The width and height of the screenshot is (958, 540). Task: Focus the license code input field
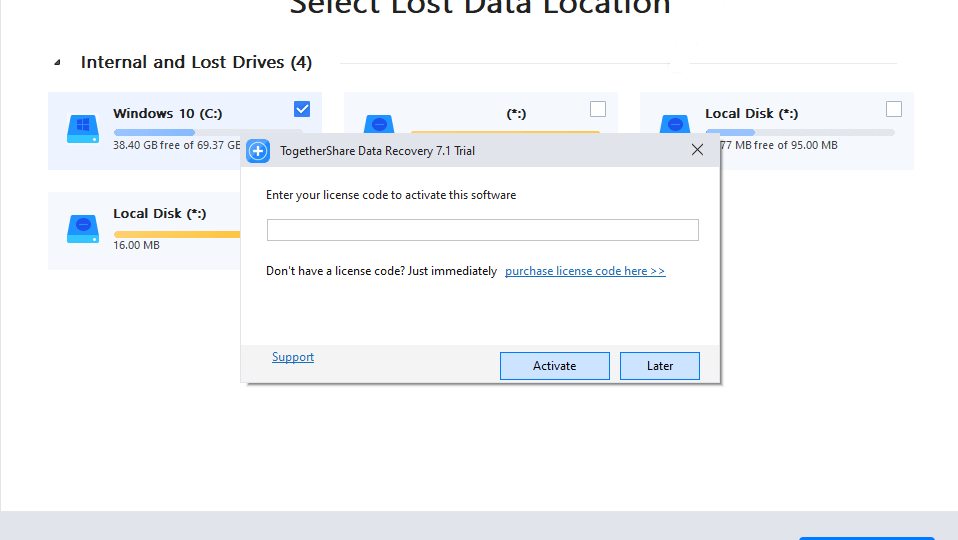[x=482, y=230]
